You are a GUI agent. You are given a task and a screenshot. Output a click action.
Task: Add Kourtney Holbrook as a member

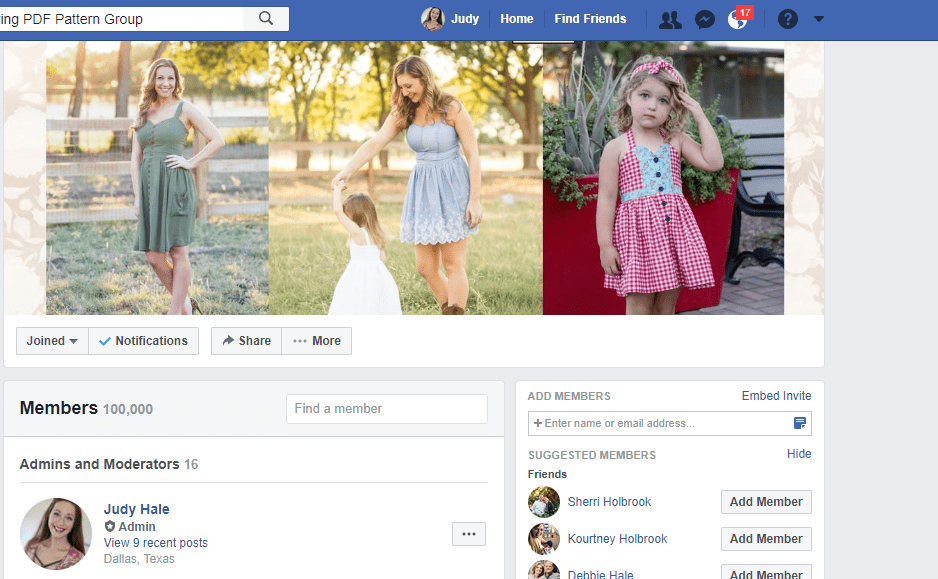pyautogui.click(x=765, y=539)
